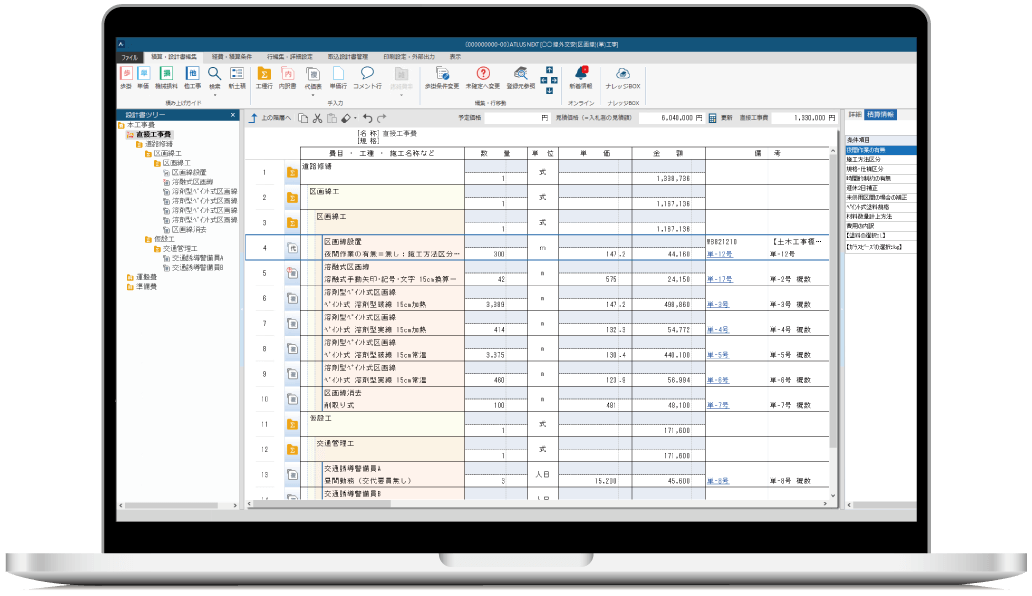Open the ファイル menu tab
The image size is (1032, 596).
point(128,58)
